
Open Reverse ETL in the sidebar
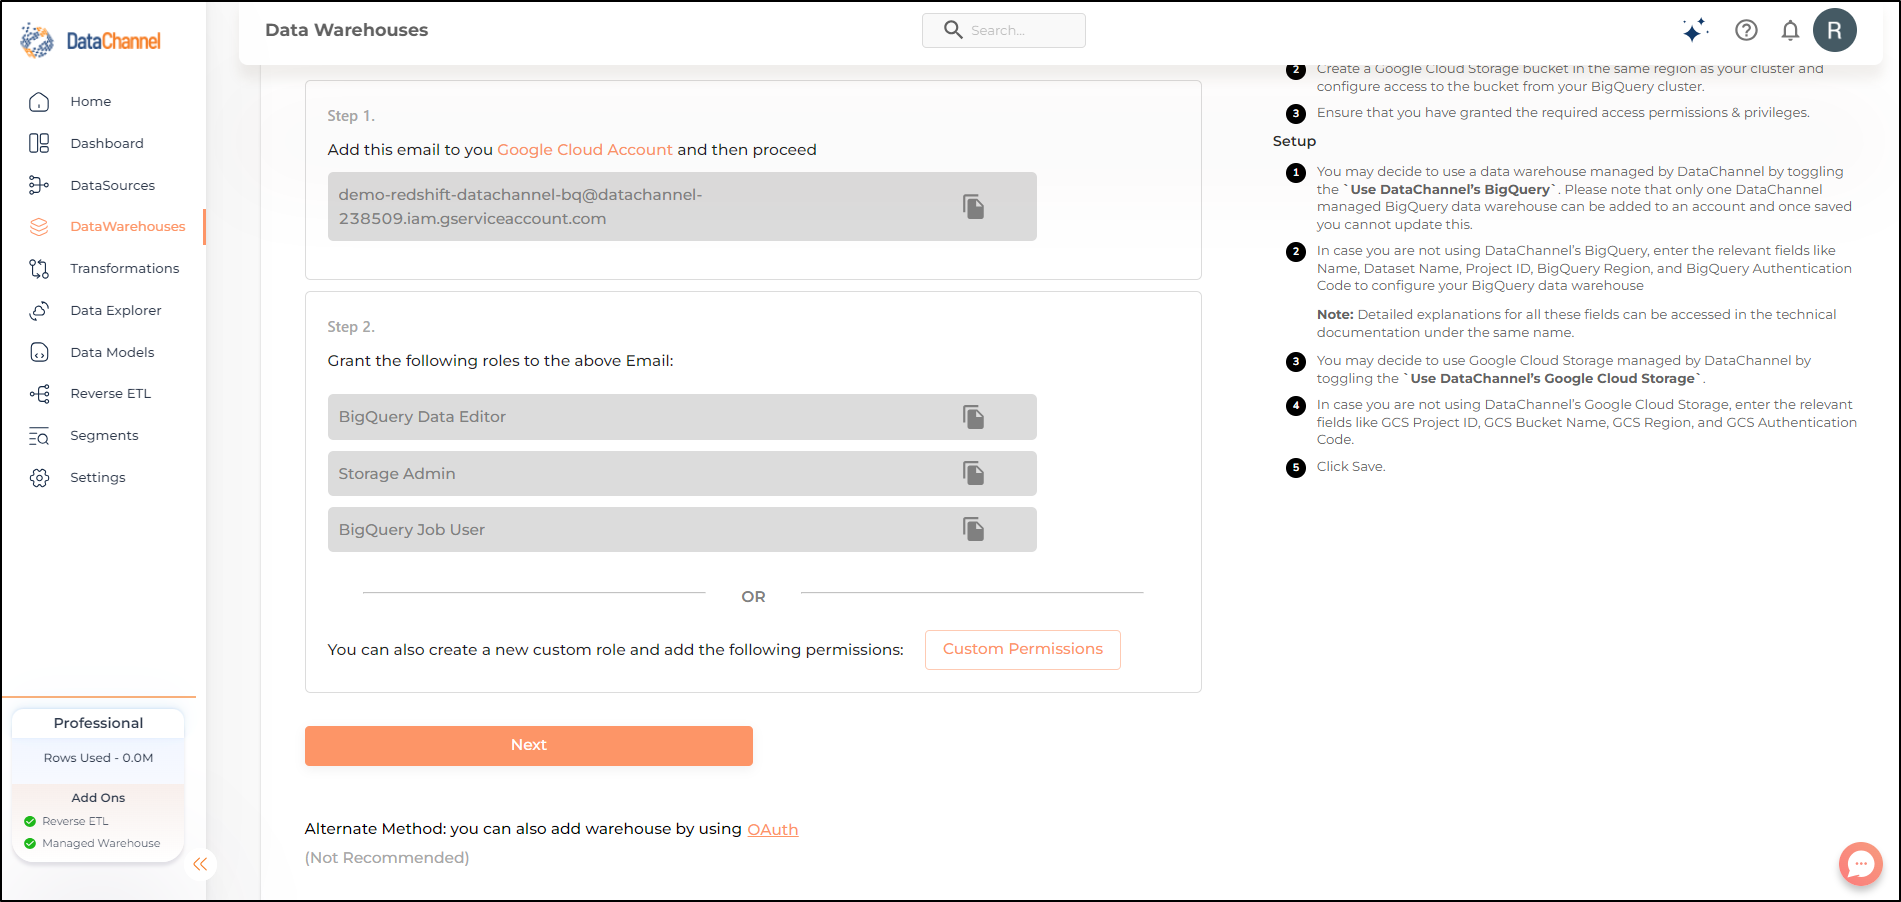click(110, 394)
